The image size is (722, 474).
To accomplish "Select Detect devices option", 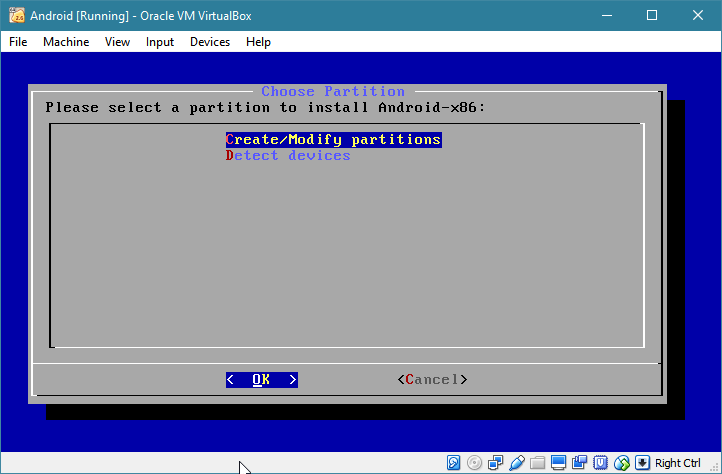I will (288, 156).
